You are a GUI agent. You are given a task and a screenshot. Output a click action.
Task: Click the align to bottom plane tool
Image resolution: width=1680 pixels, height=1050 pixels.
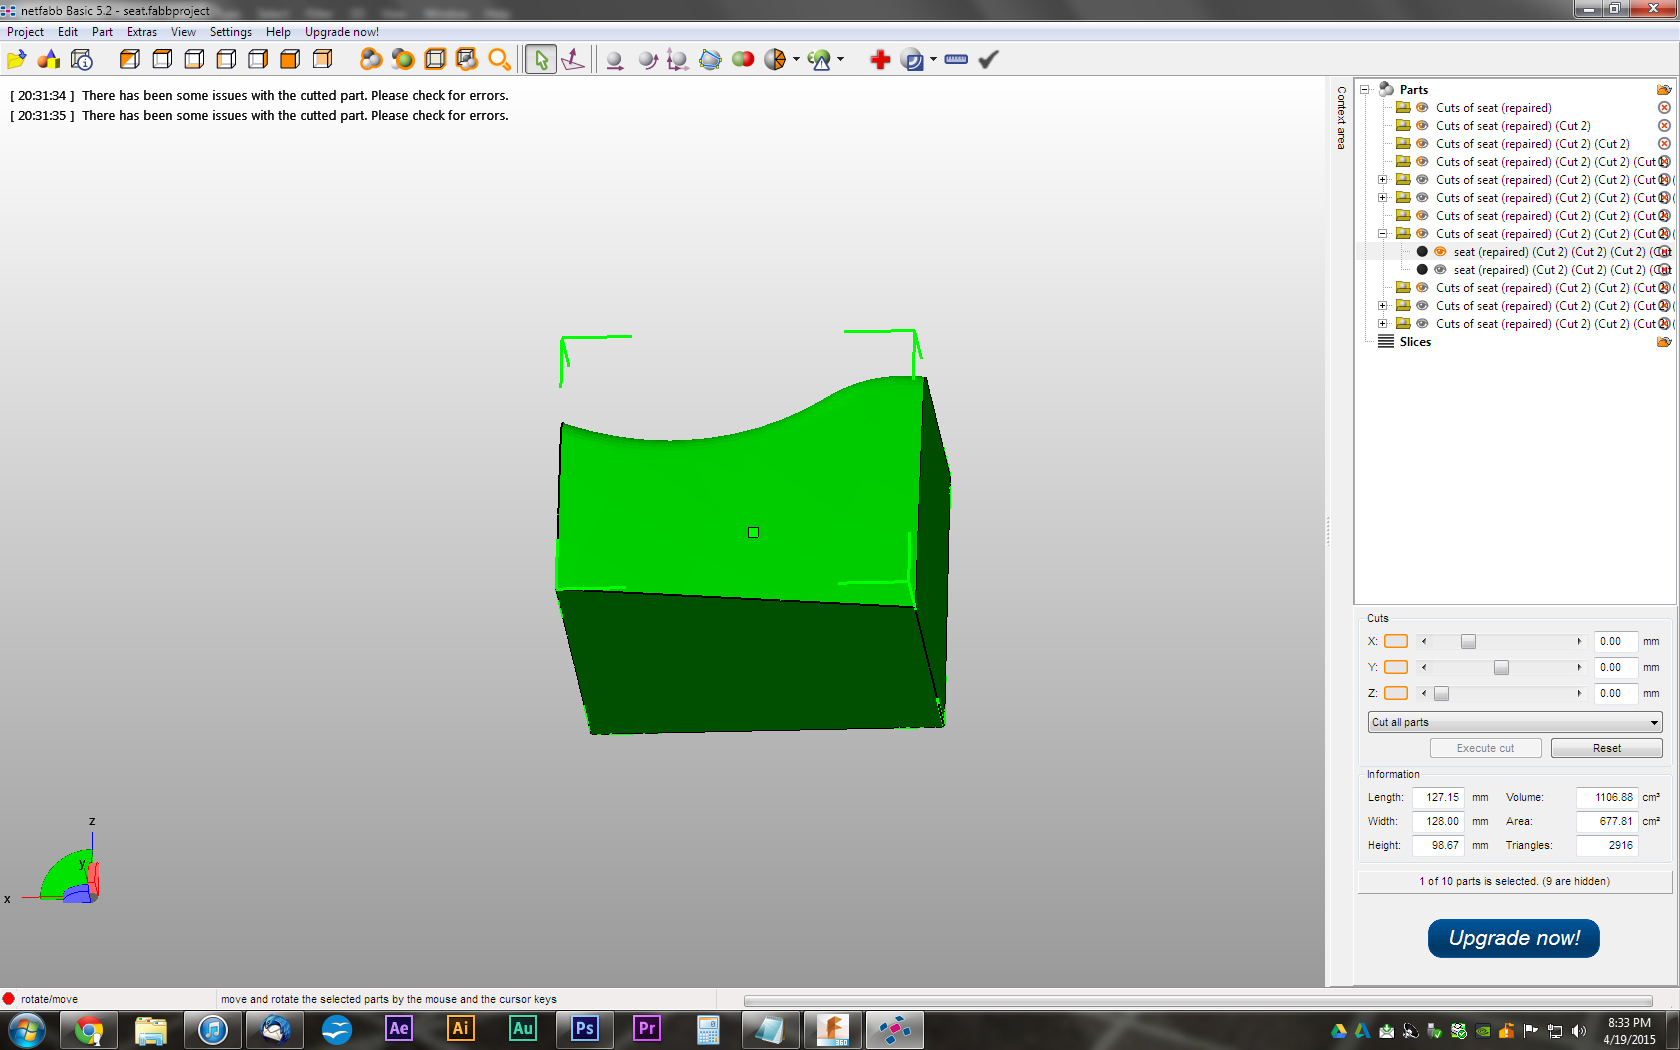(573, 60)
